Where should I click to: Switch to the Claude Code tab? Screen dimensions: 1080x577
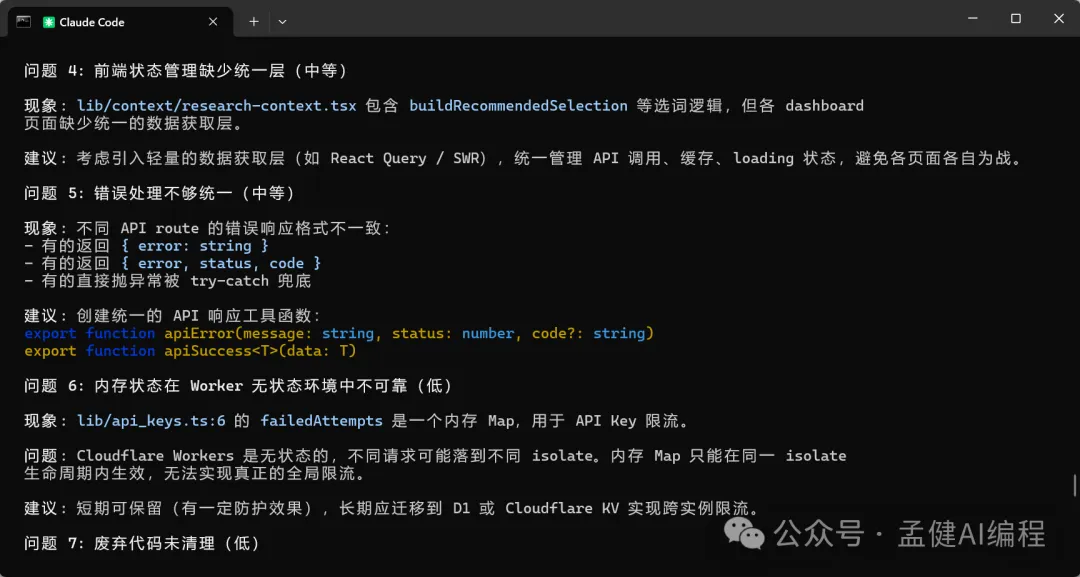click(110, 22)
